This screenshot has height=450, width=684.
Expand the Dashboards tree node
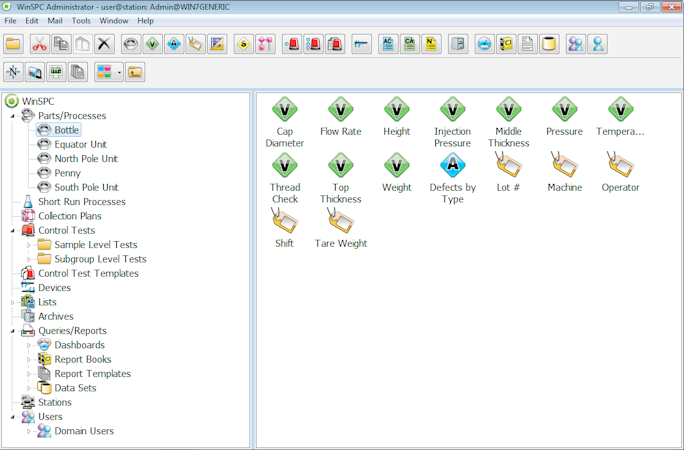coord(29,345)
